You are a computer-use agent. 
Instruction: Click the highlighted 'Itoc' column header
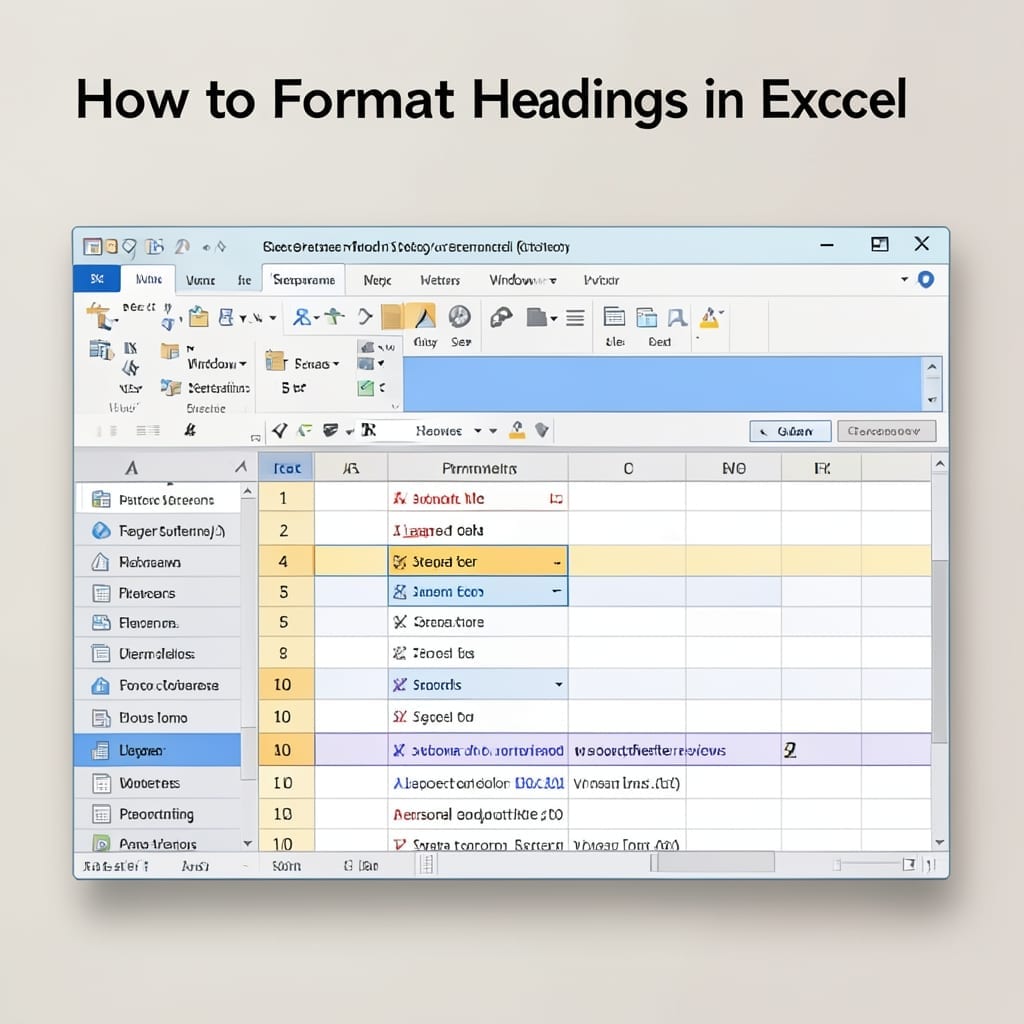coord(286,468)
